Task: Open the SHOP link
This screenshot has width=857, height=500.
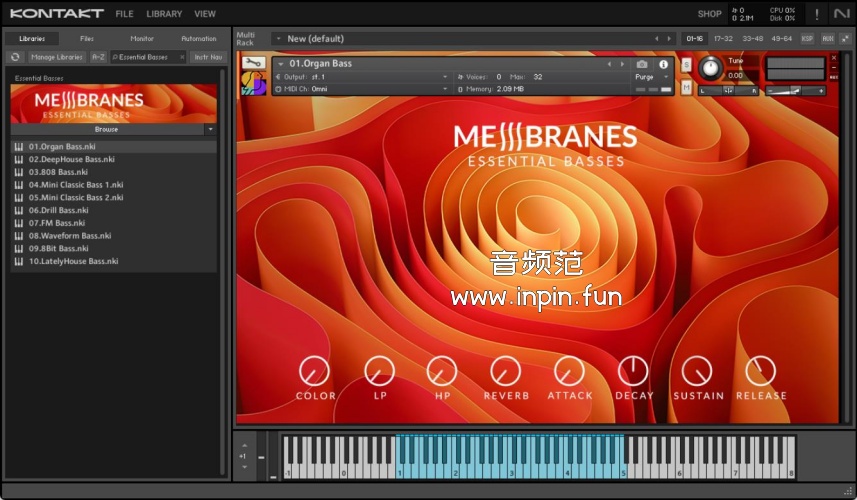Action: 709,14
